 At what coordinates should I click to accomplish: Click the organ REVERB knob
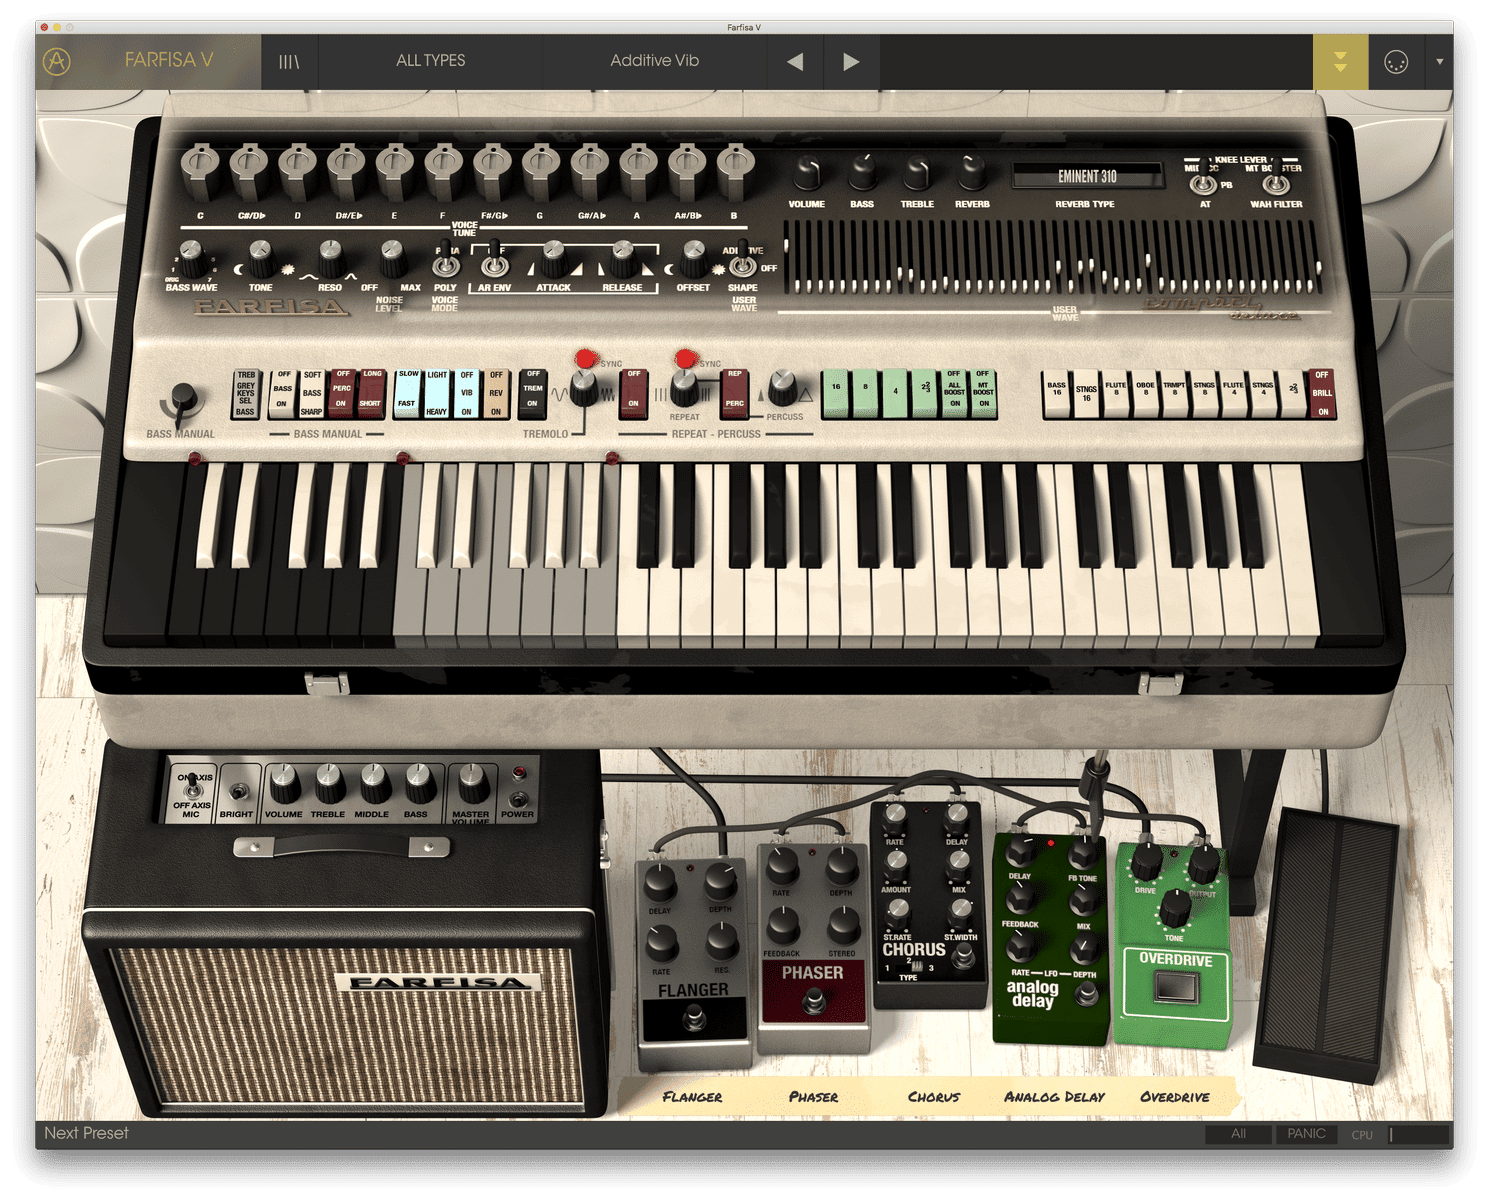pos(971,174)
